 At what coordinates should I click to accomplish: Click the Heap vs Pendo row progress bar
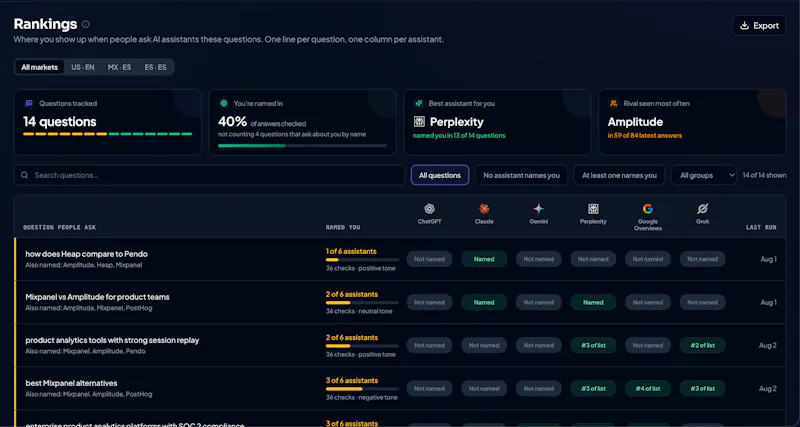[x=362, y=260]
